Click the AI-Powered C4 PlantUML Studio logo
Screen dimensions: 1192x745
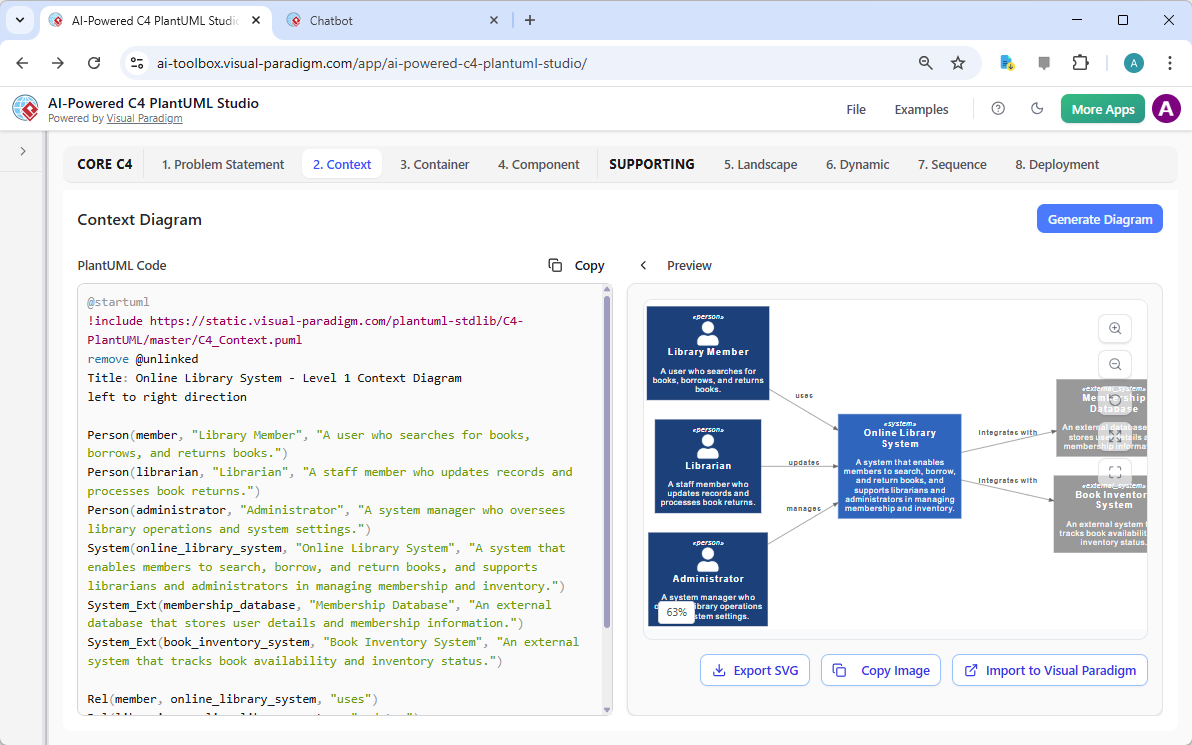[24, 108]
